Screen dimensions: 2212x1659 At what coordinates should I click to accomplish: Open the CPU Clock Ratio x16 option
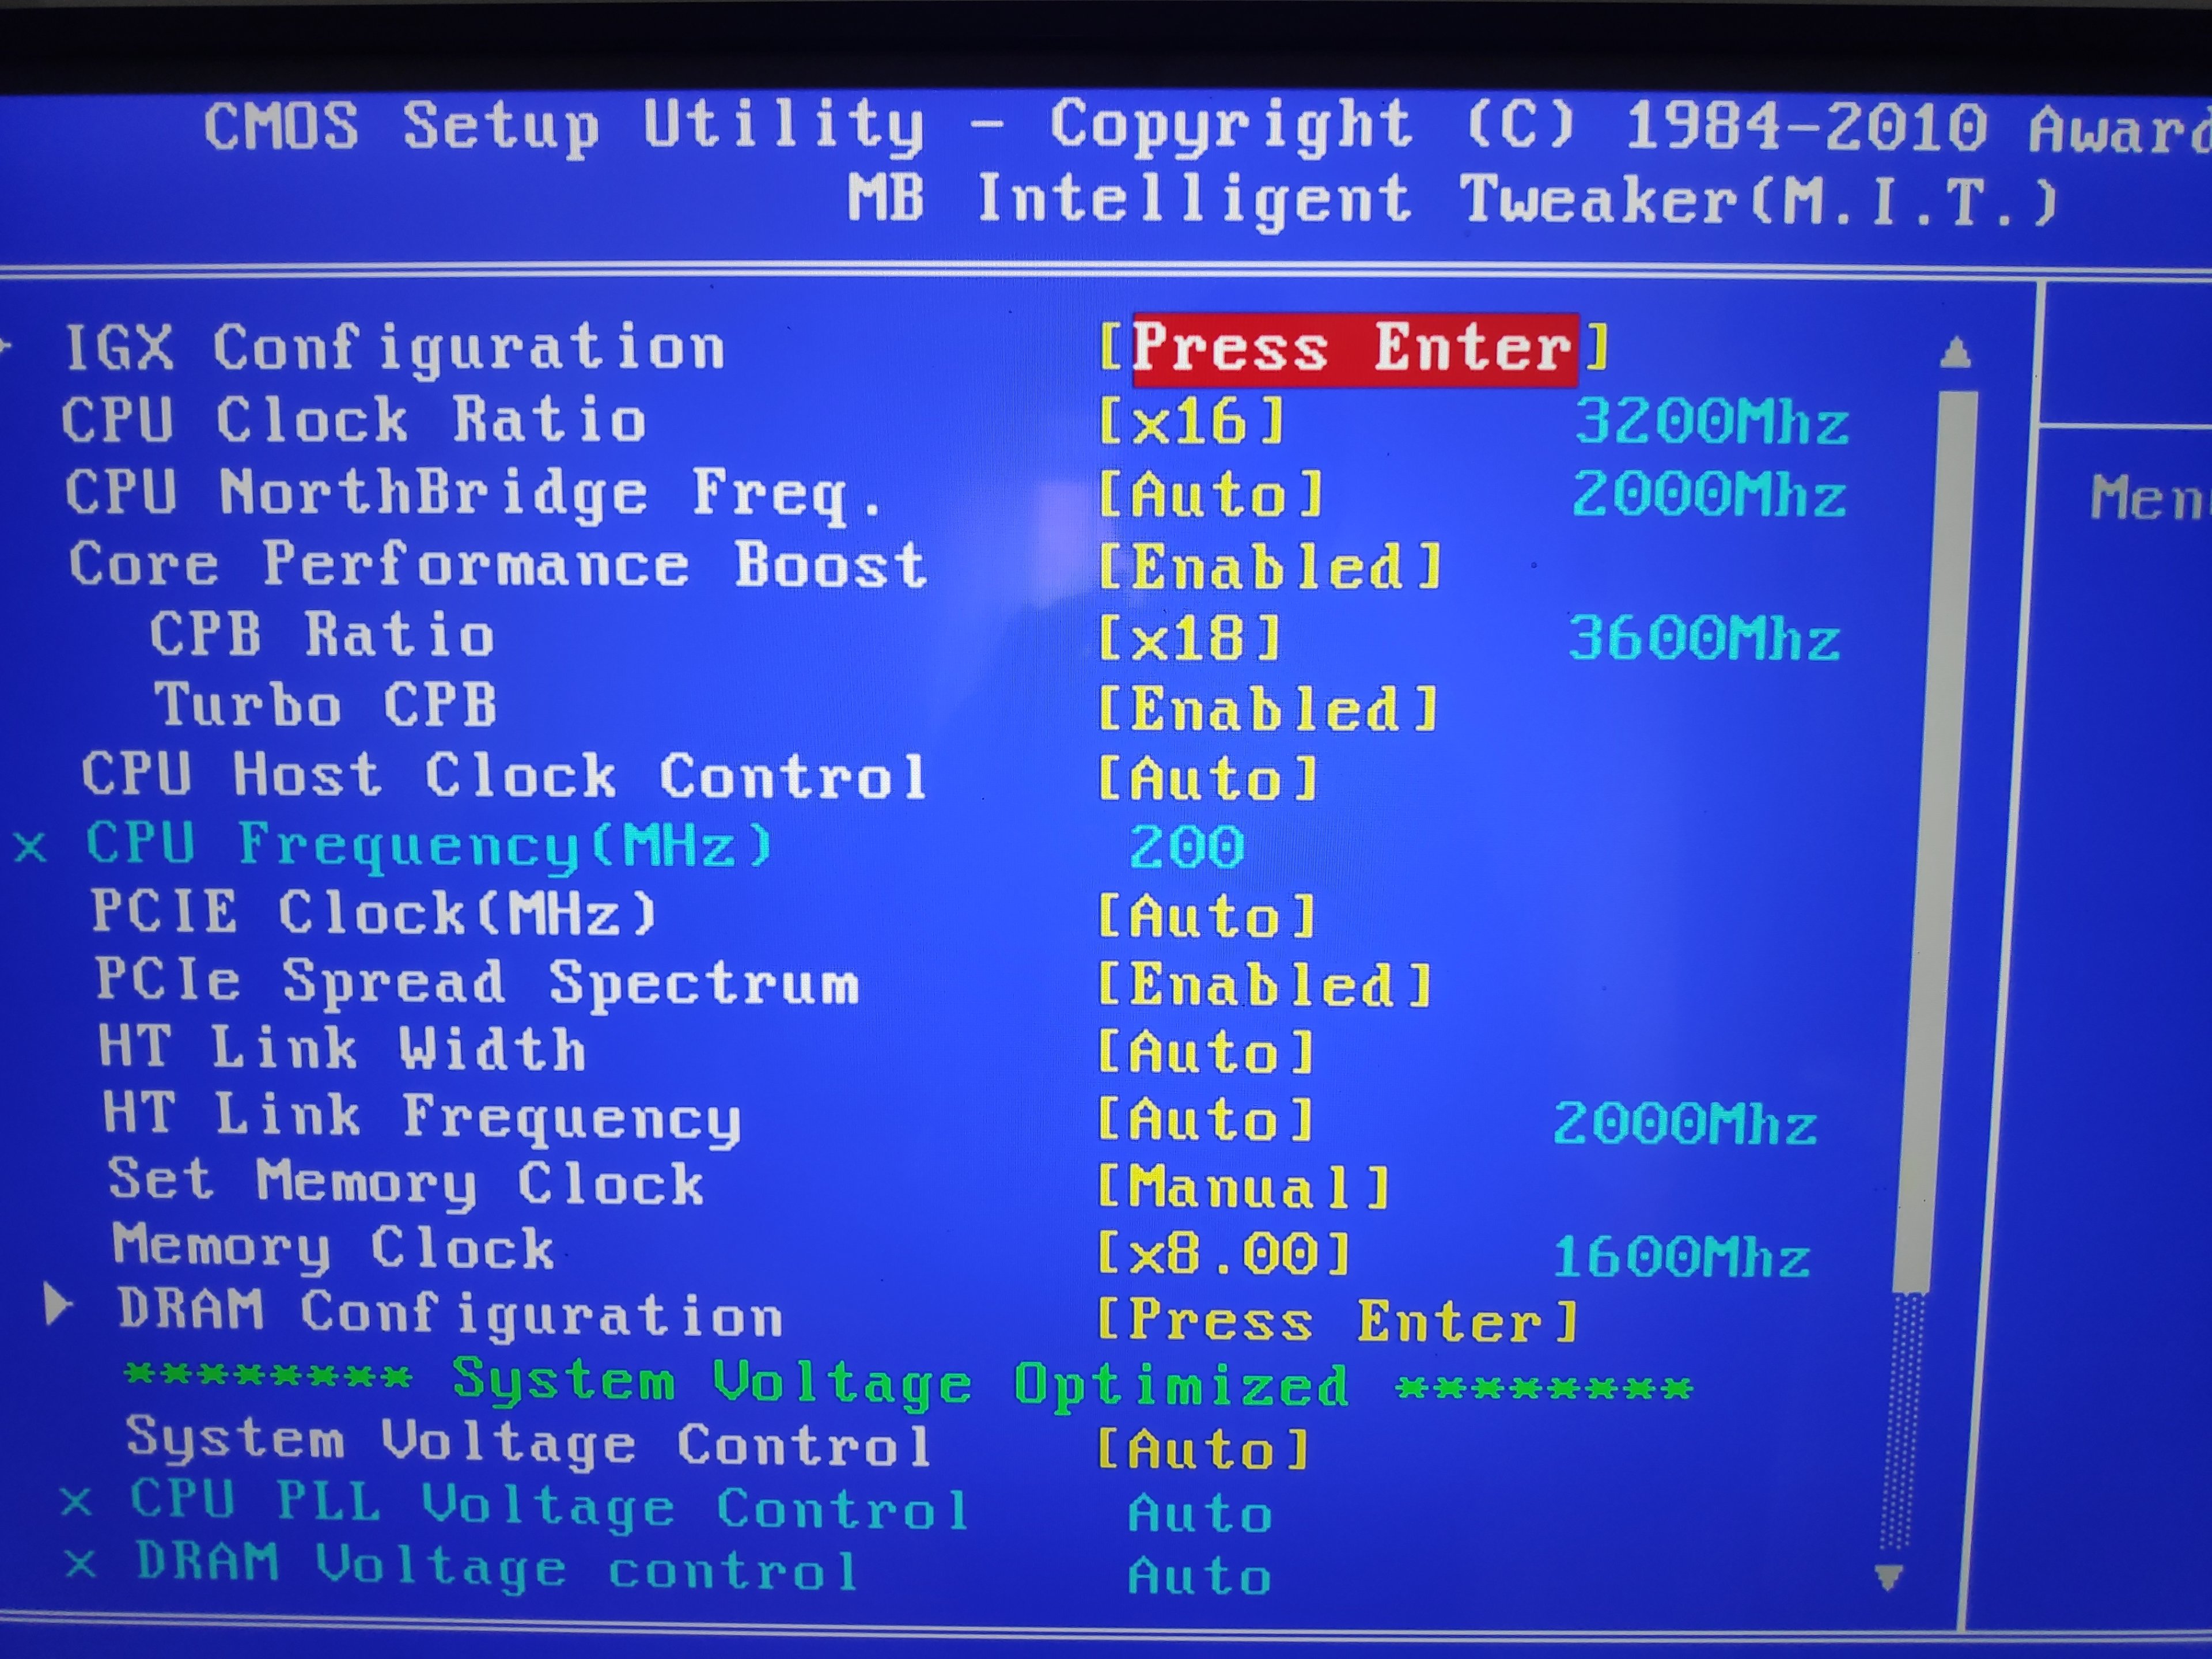point(1190,421)
